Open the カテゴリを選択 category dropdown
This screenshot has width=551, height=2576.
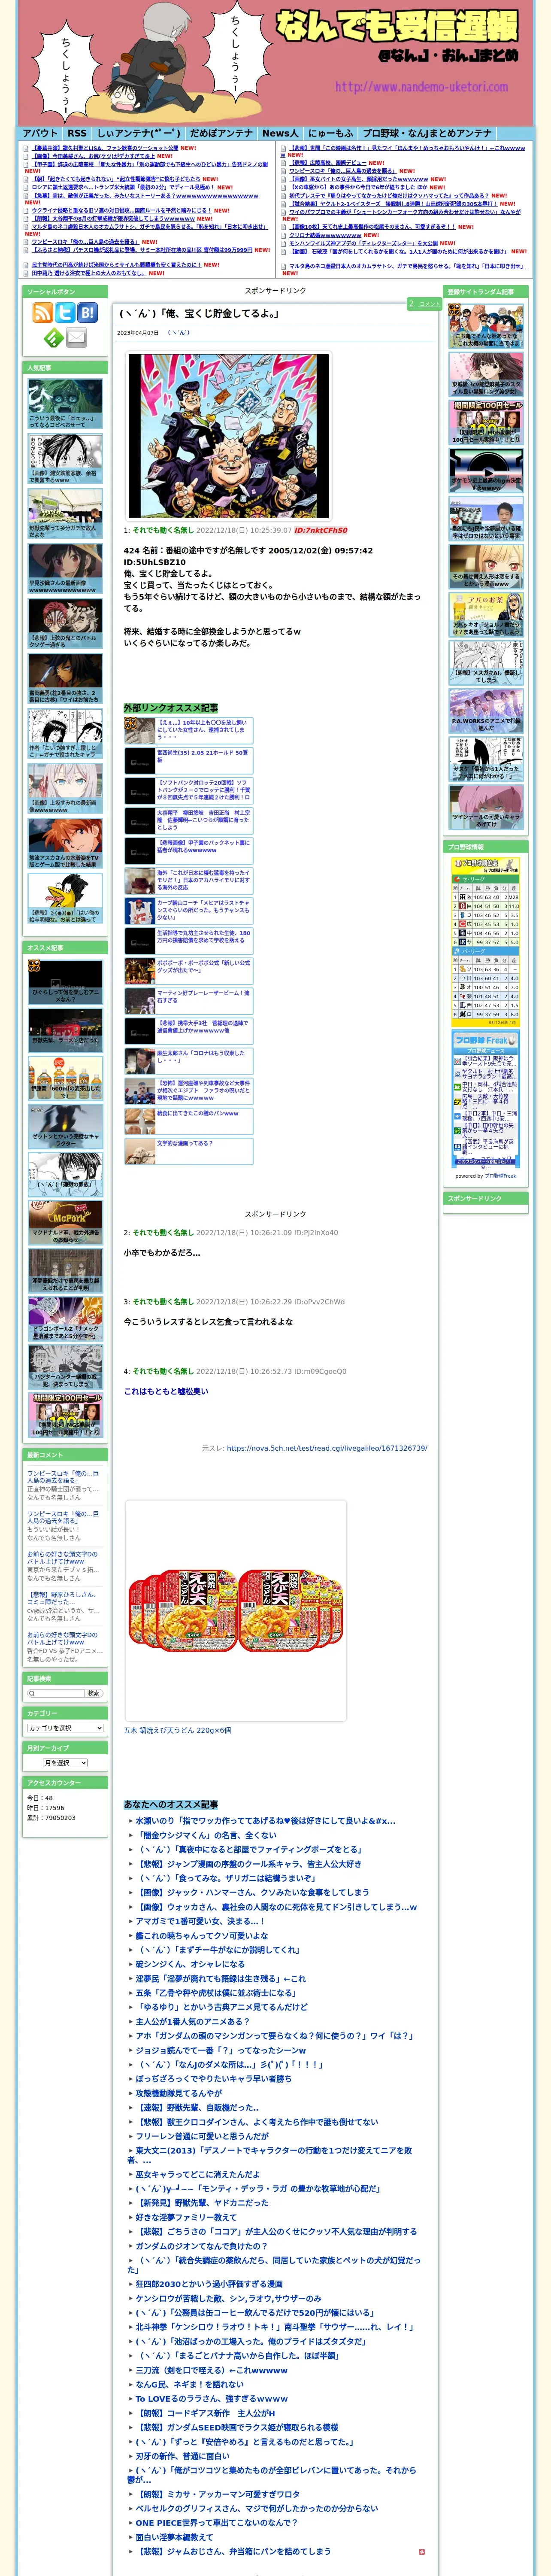click(x=65, y=1728)
